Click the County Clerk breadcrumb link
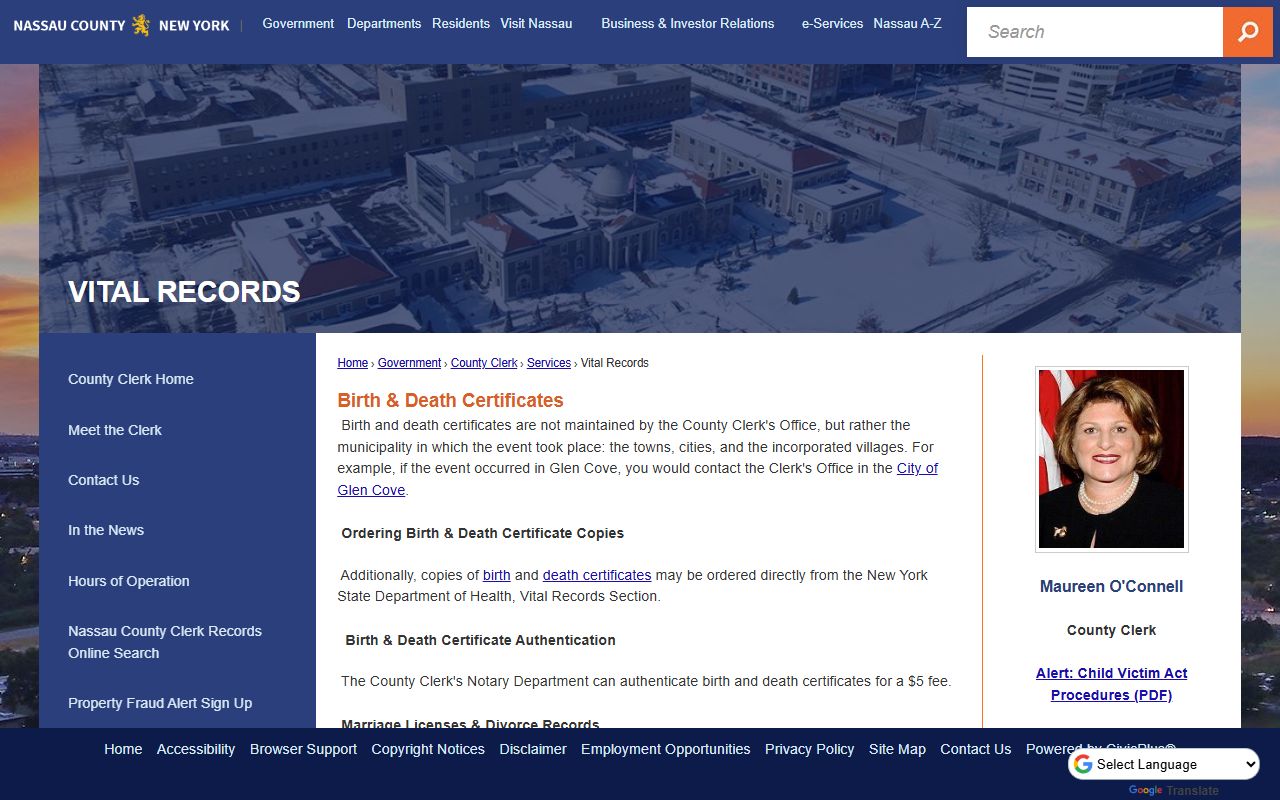This screenshot has height=800, width=1280. [x=484, y=363]
